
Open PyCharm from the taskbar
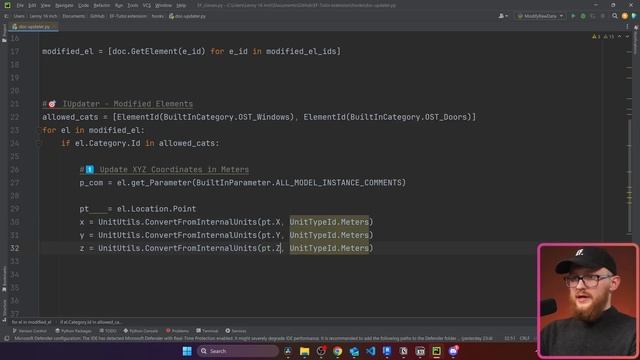[x=436, y=351]
